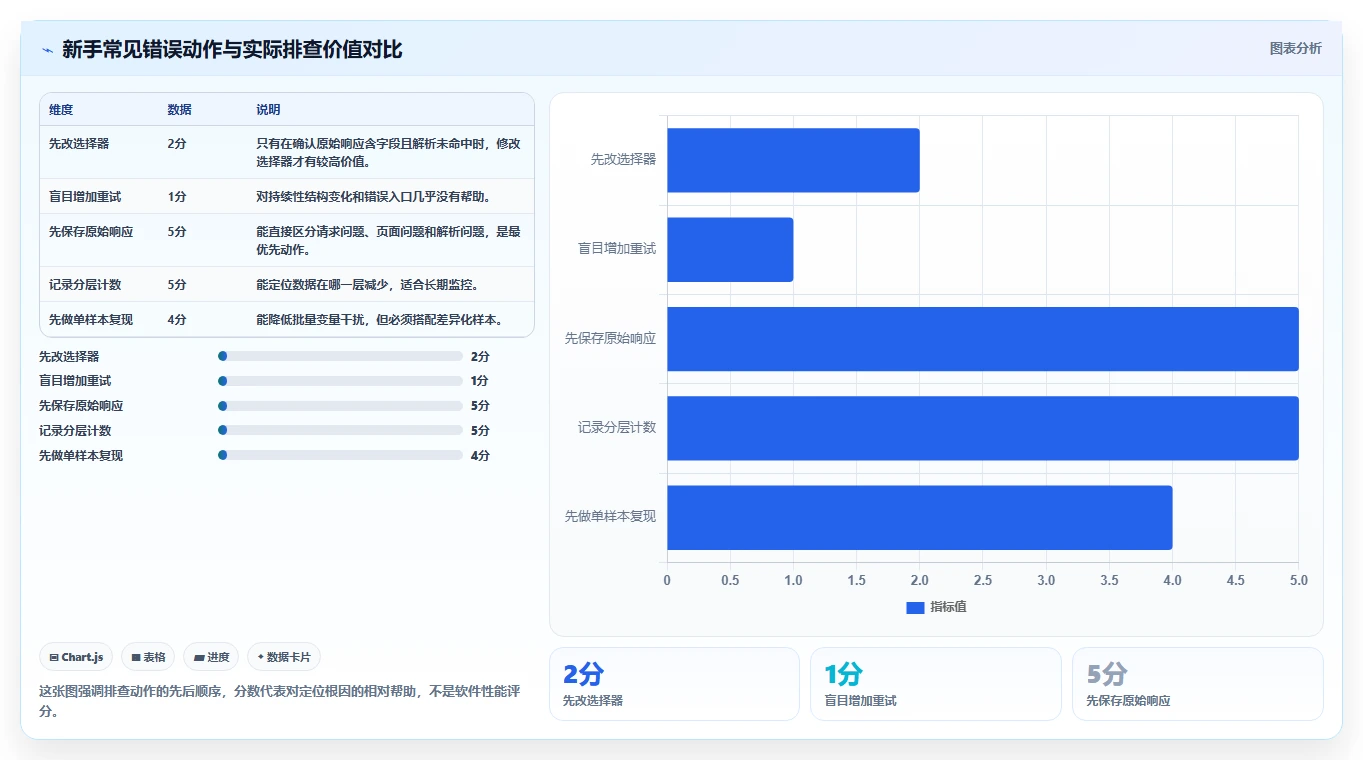This screenshot has height=760, width=1363.
Task: Toggle the 指标值 legend swatch
Action: [x=915, y=607]
